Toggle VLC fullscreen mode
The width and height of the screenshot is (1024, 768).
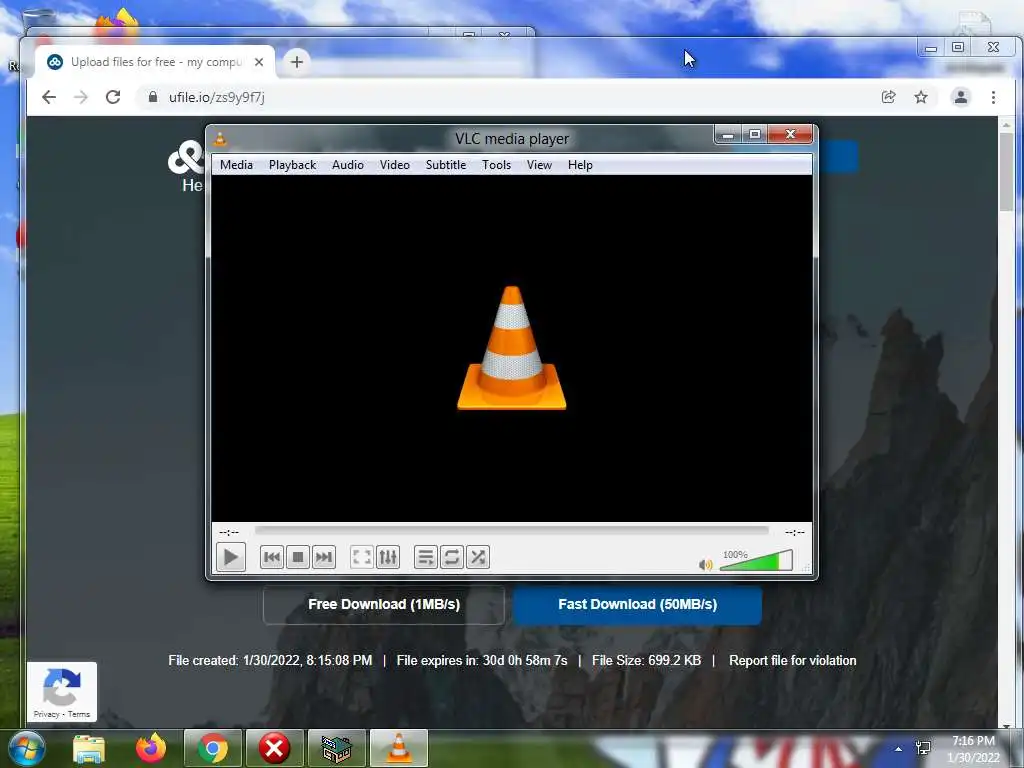point(362,557)
